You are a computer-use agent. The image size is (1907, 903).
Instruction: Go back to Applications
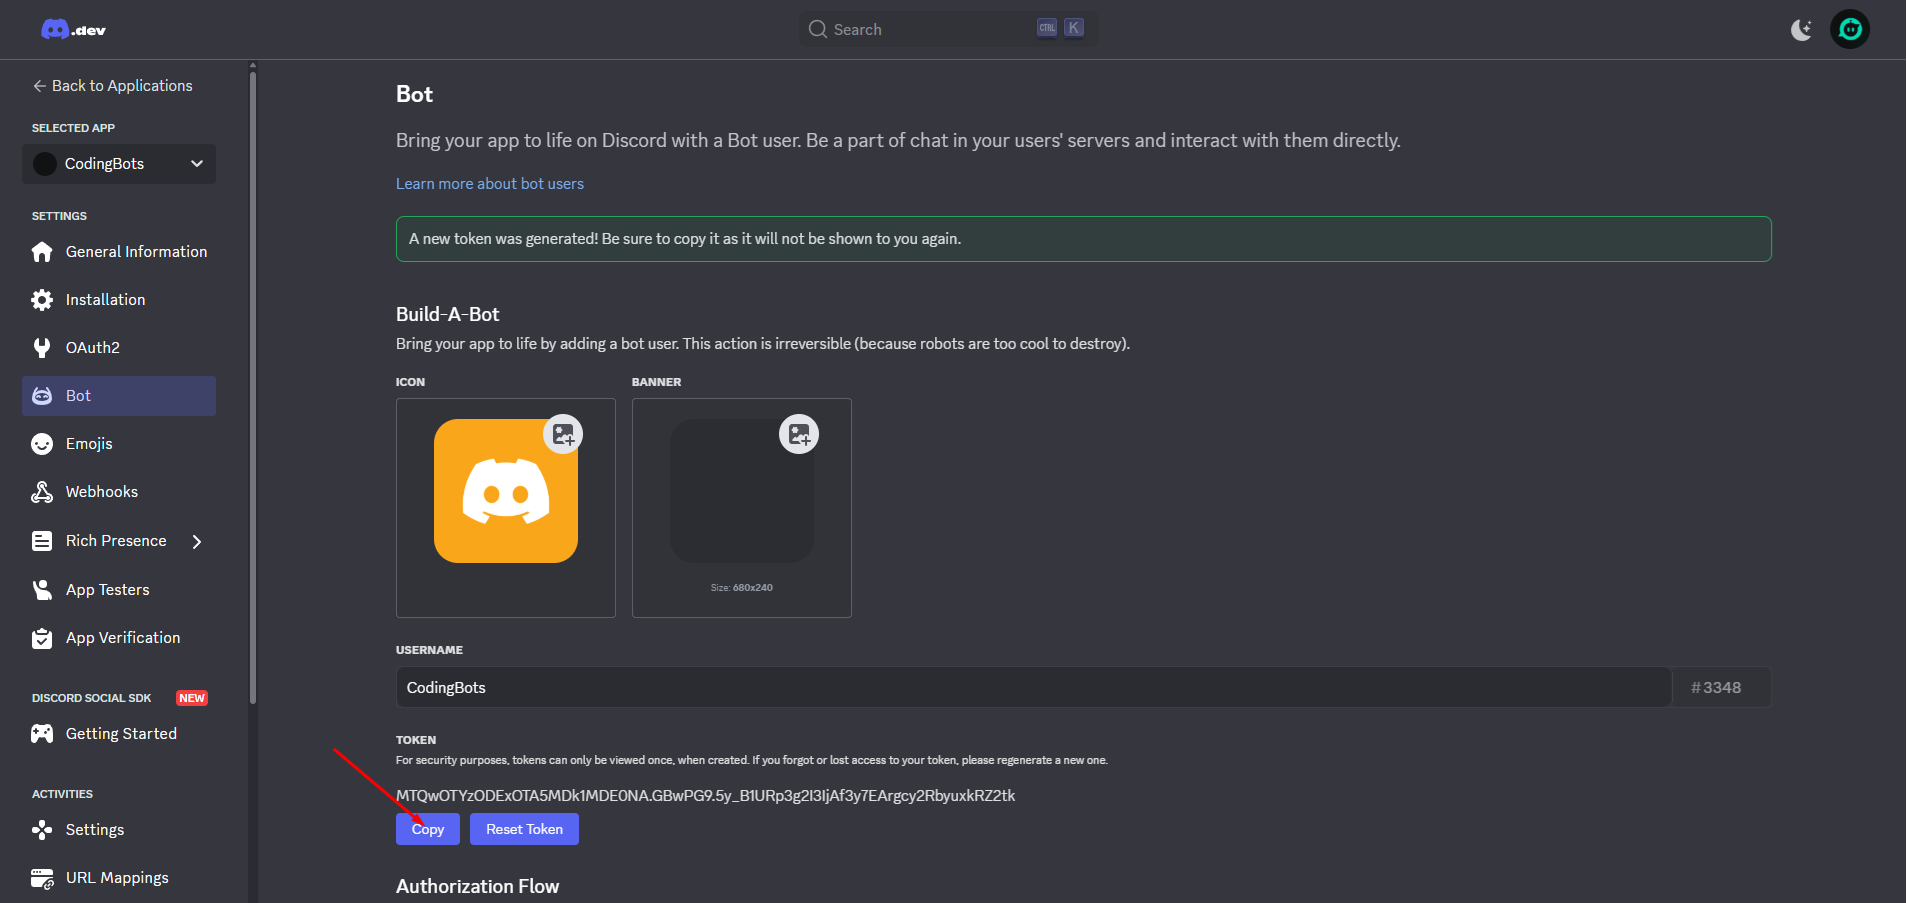point(112,86)
